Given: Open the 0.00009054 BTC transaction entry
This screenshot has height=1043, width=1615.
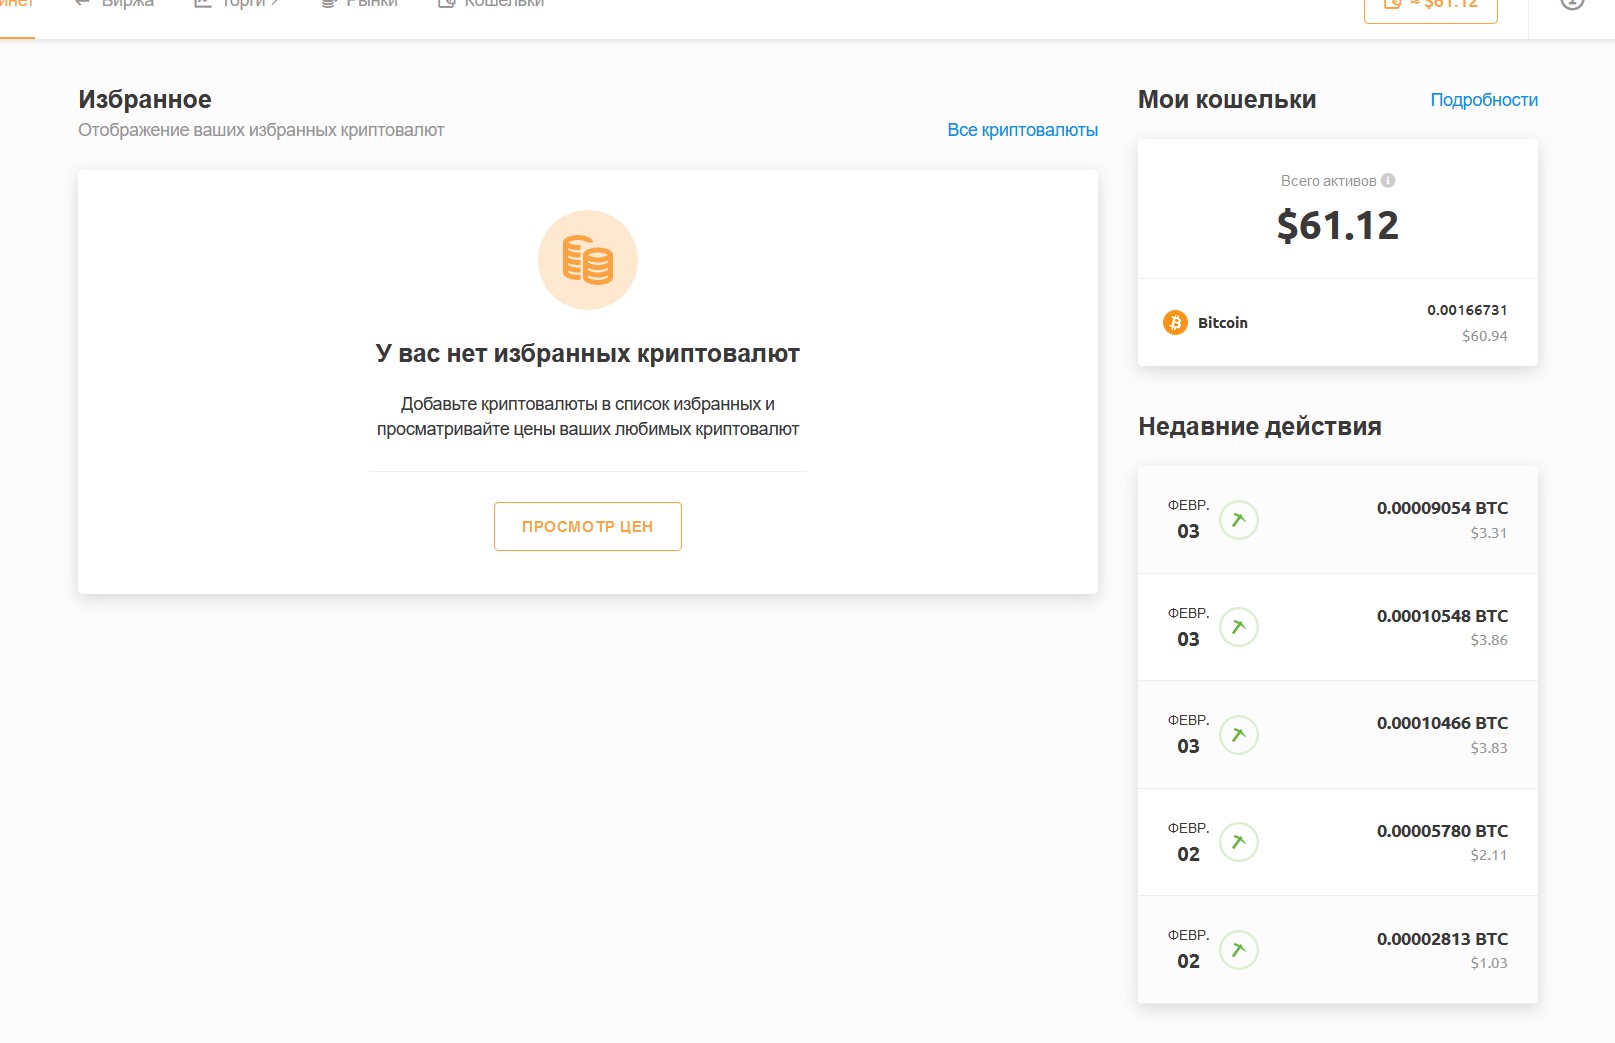Looking at the screenshot, I should click(1337, 520).
